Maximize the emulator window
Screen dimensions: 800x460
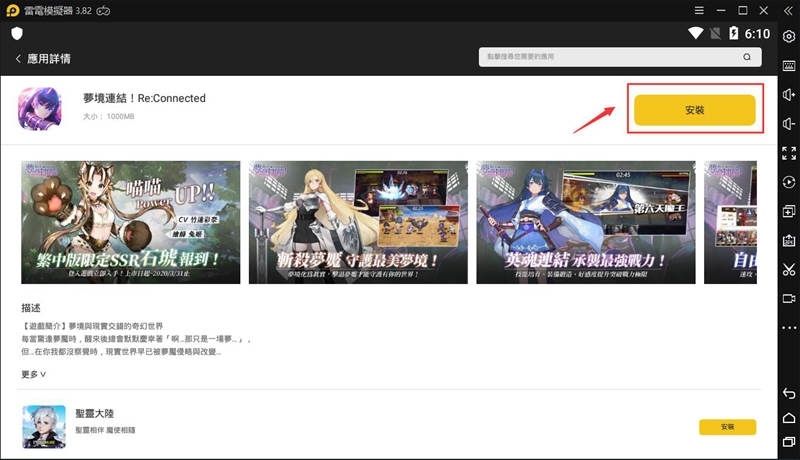tap(743, 10)
